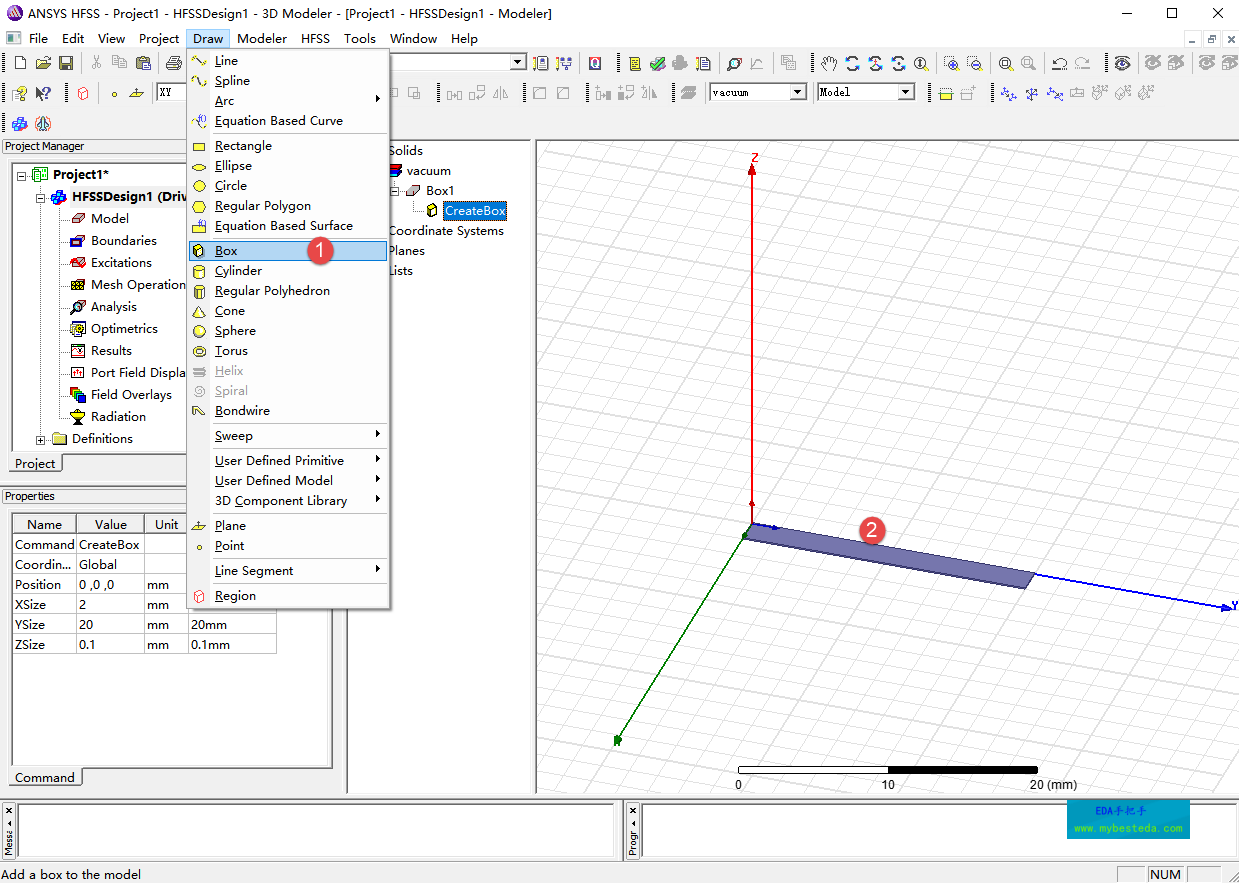Open the HFSS menu in menu bar
The width and height of the screenshot is (1239, 883).
click(x=315, y=39)
